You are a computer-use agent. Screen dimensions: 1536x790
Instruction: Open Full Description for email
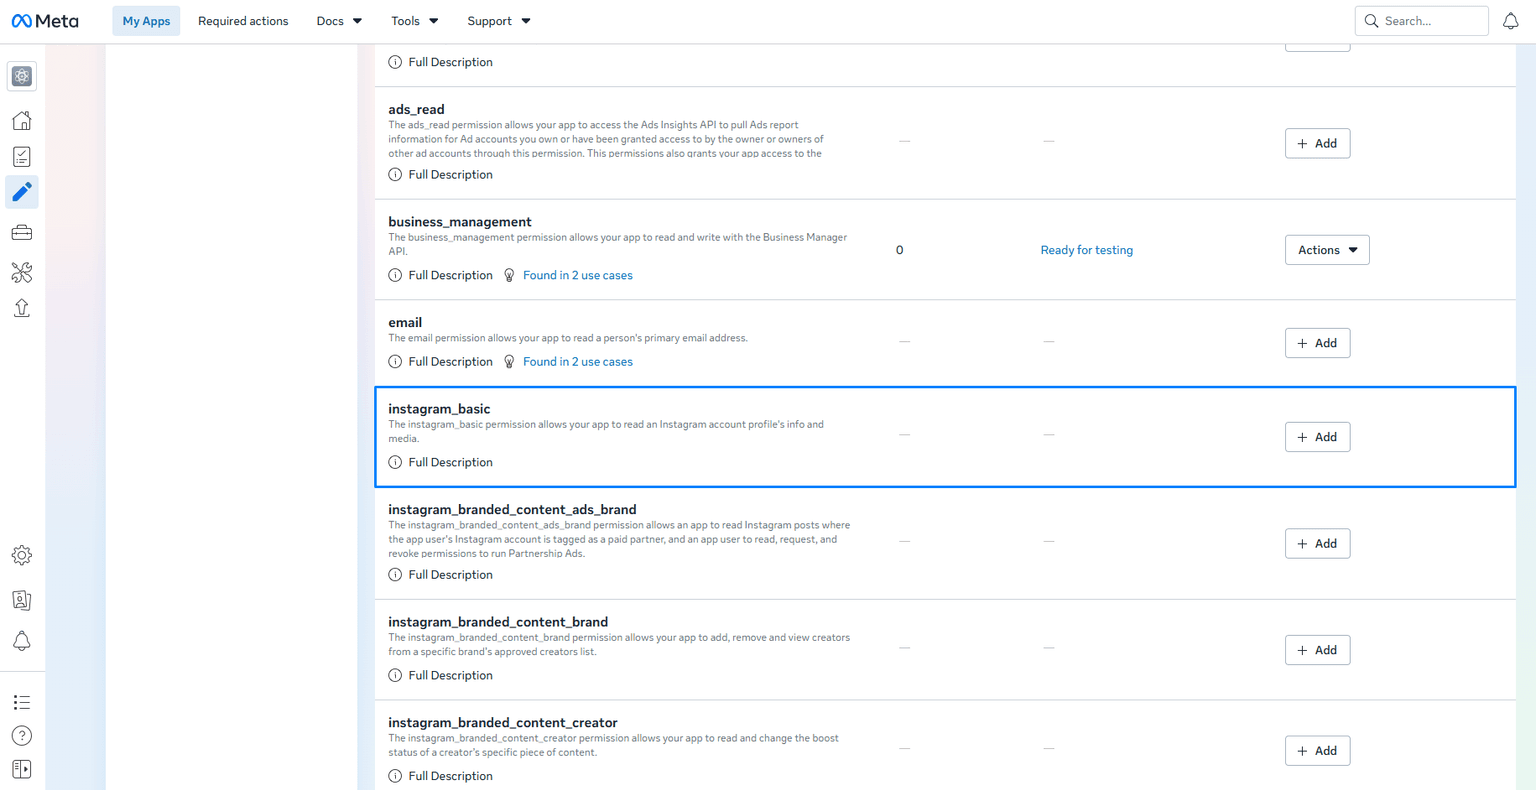[x=450, y=362]
